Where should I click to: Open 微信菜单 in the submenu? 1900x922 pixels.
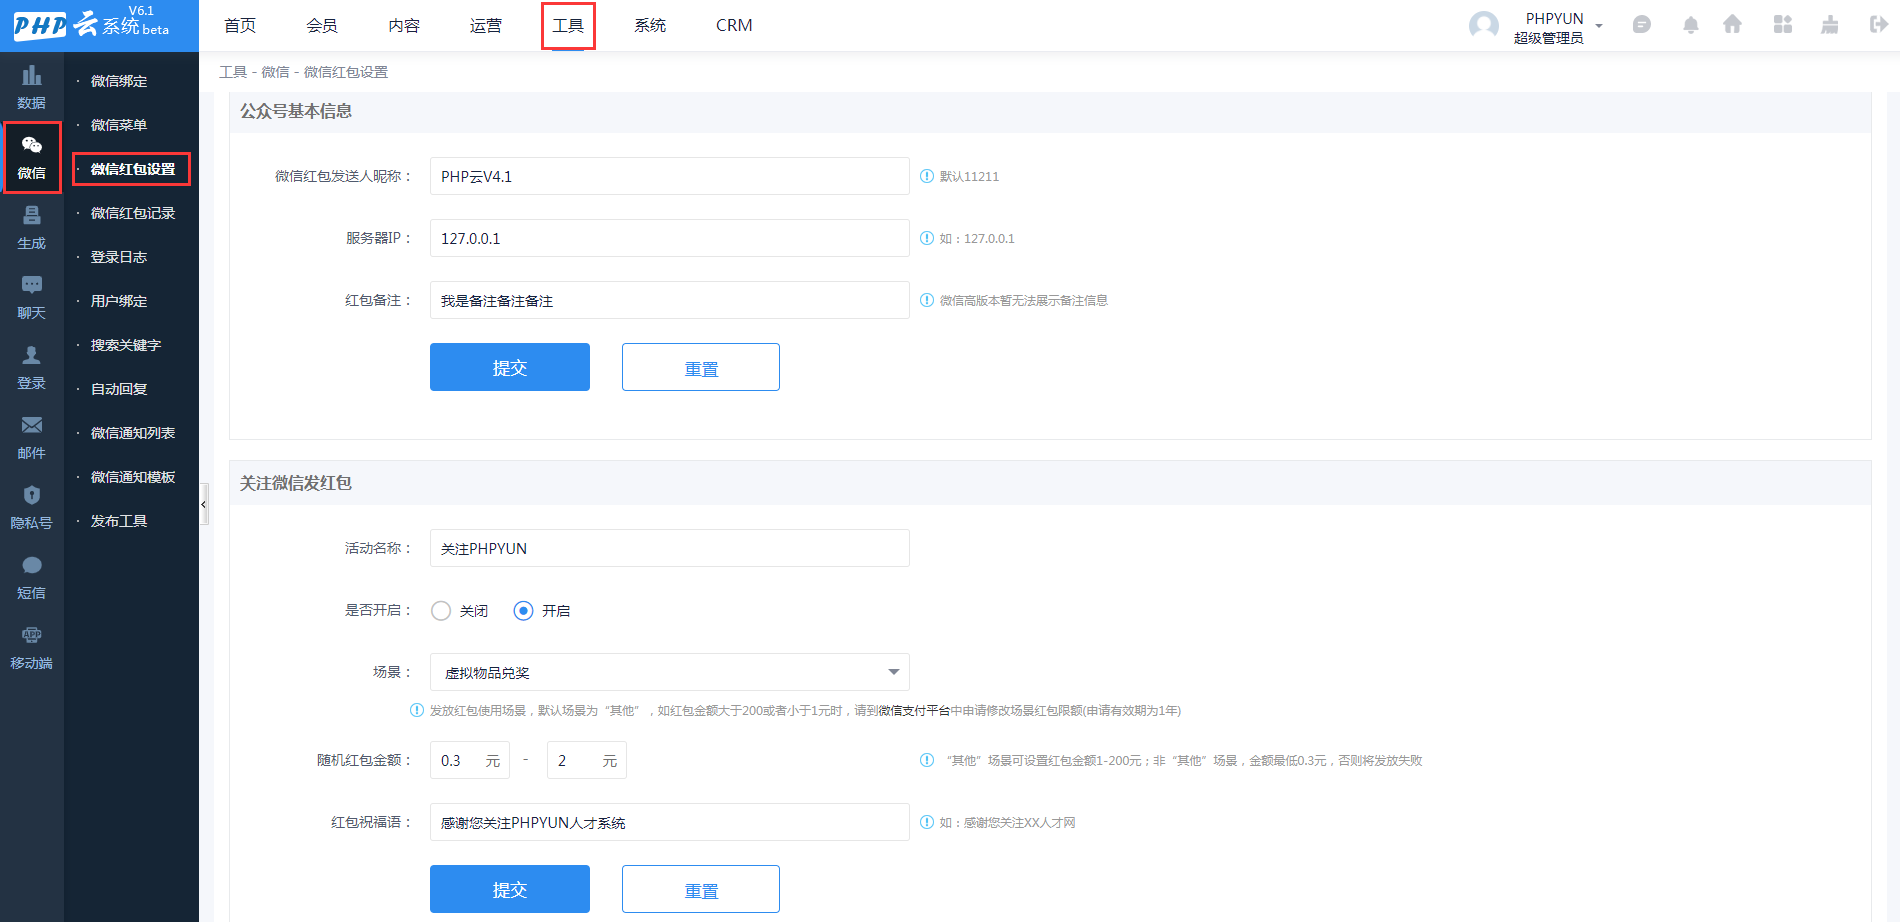tap(119, 125)
